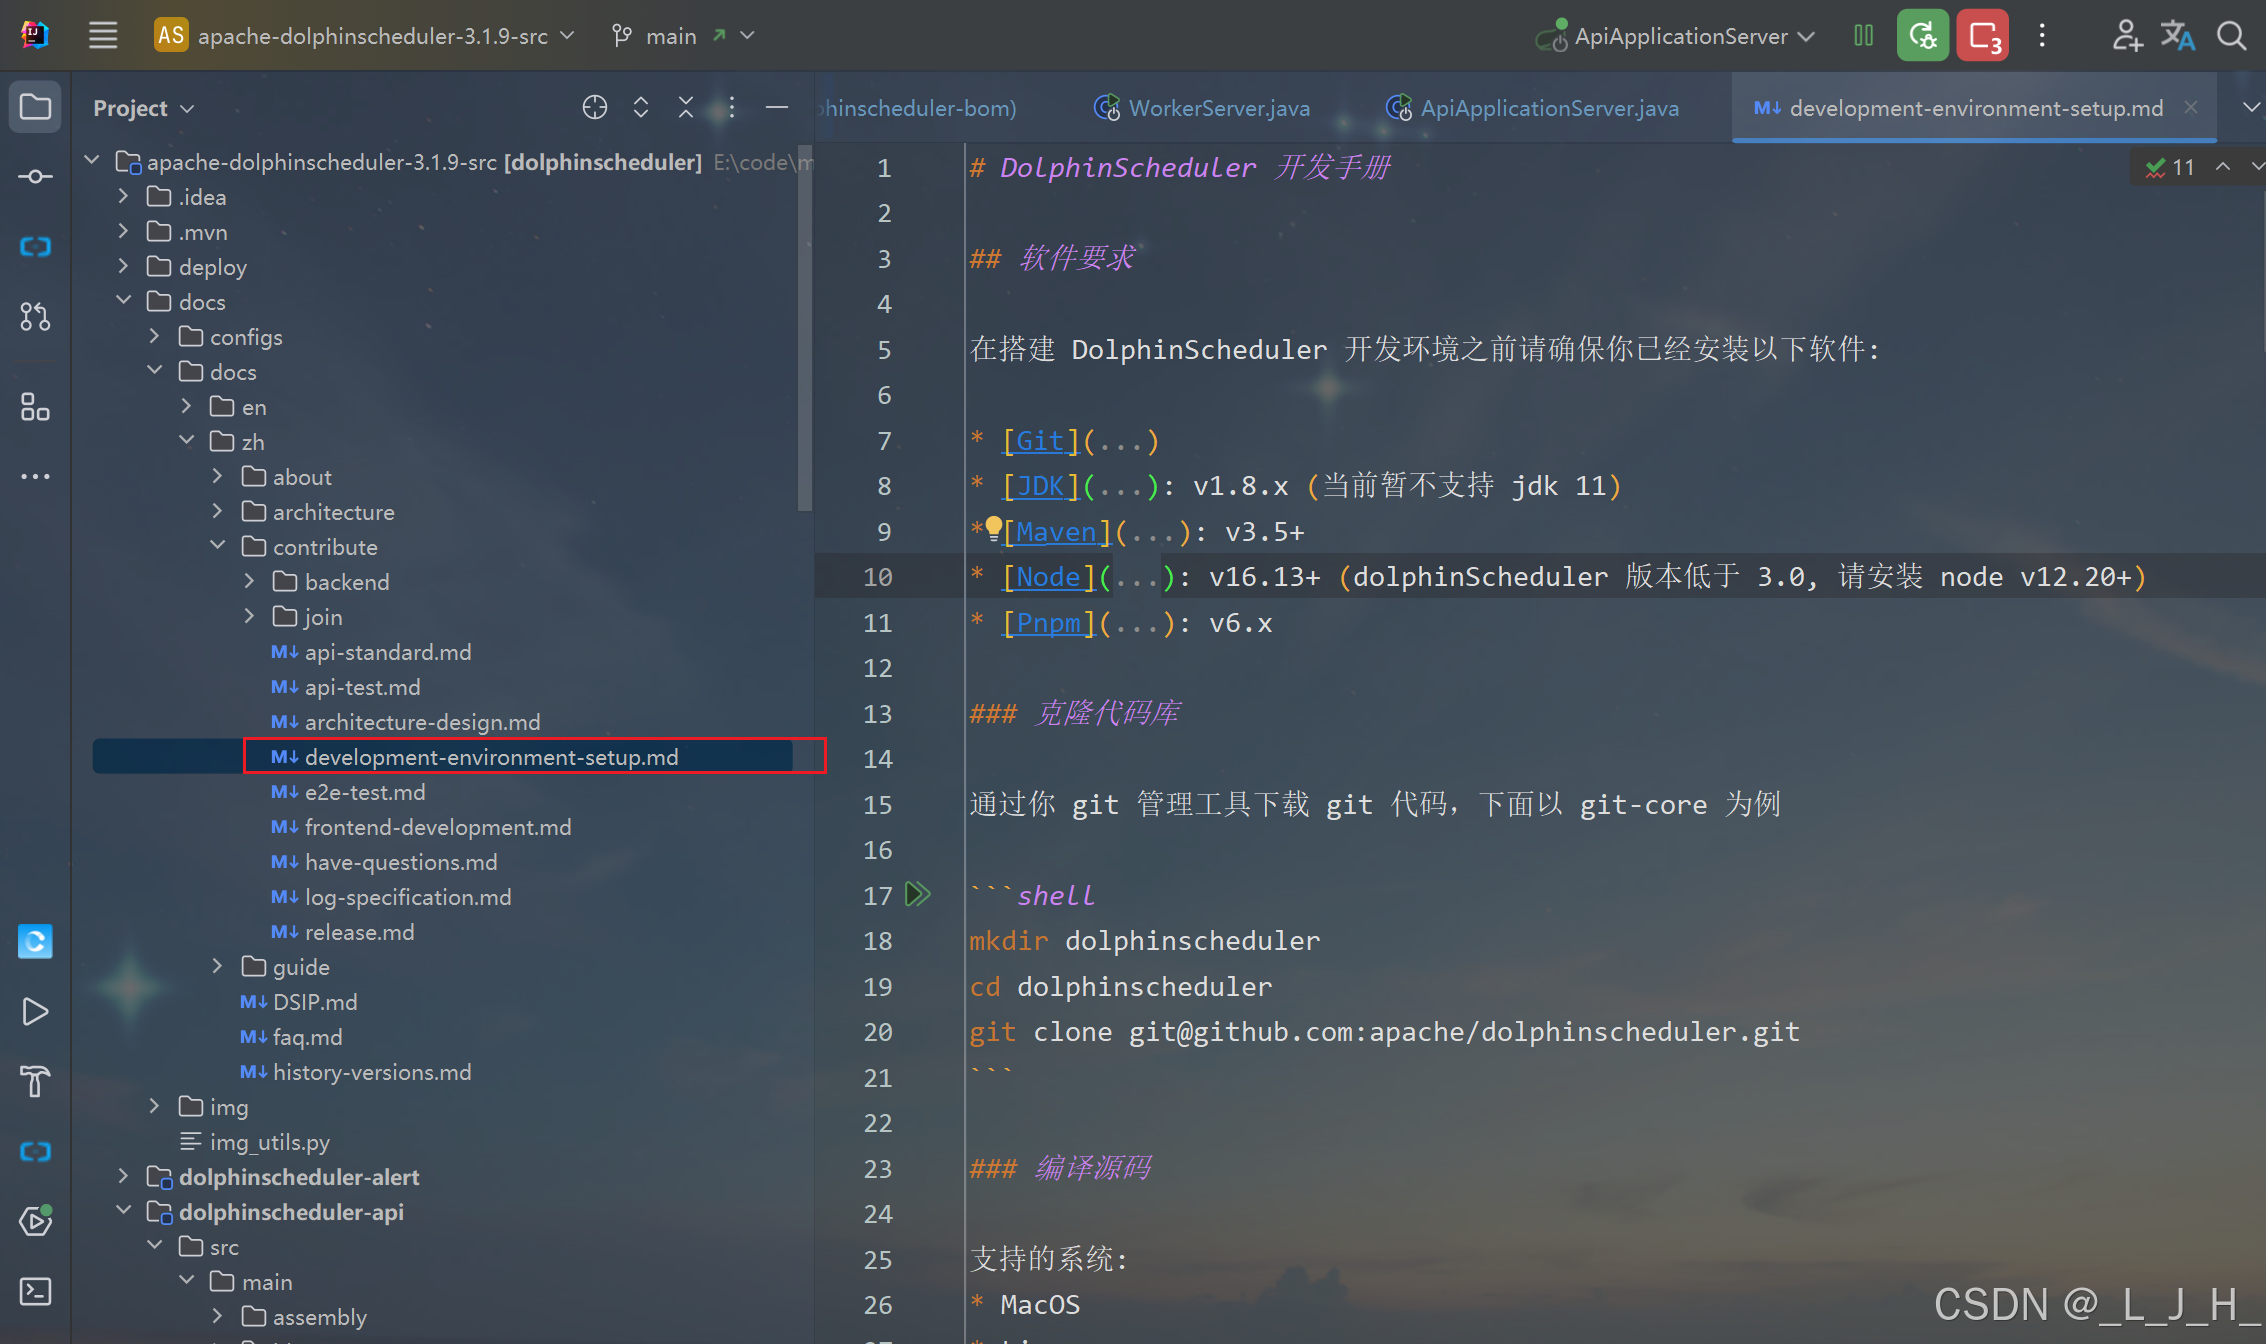Open the Structure tool window icon

(x=35, y=407)
